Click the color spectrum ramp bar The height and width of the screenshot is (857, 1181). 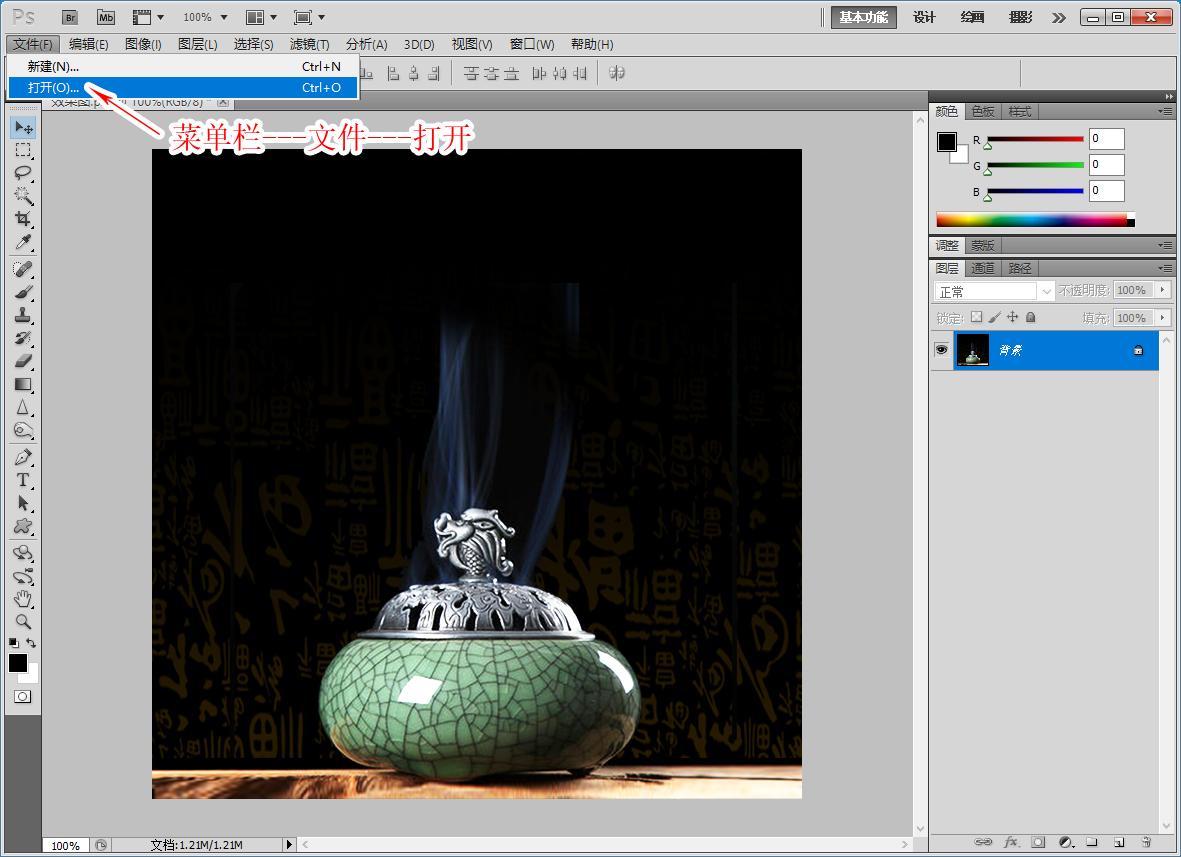pos(1030,220)
